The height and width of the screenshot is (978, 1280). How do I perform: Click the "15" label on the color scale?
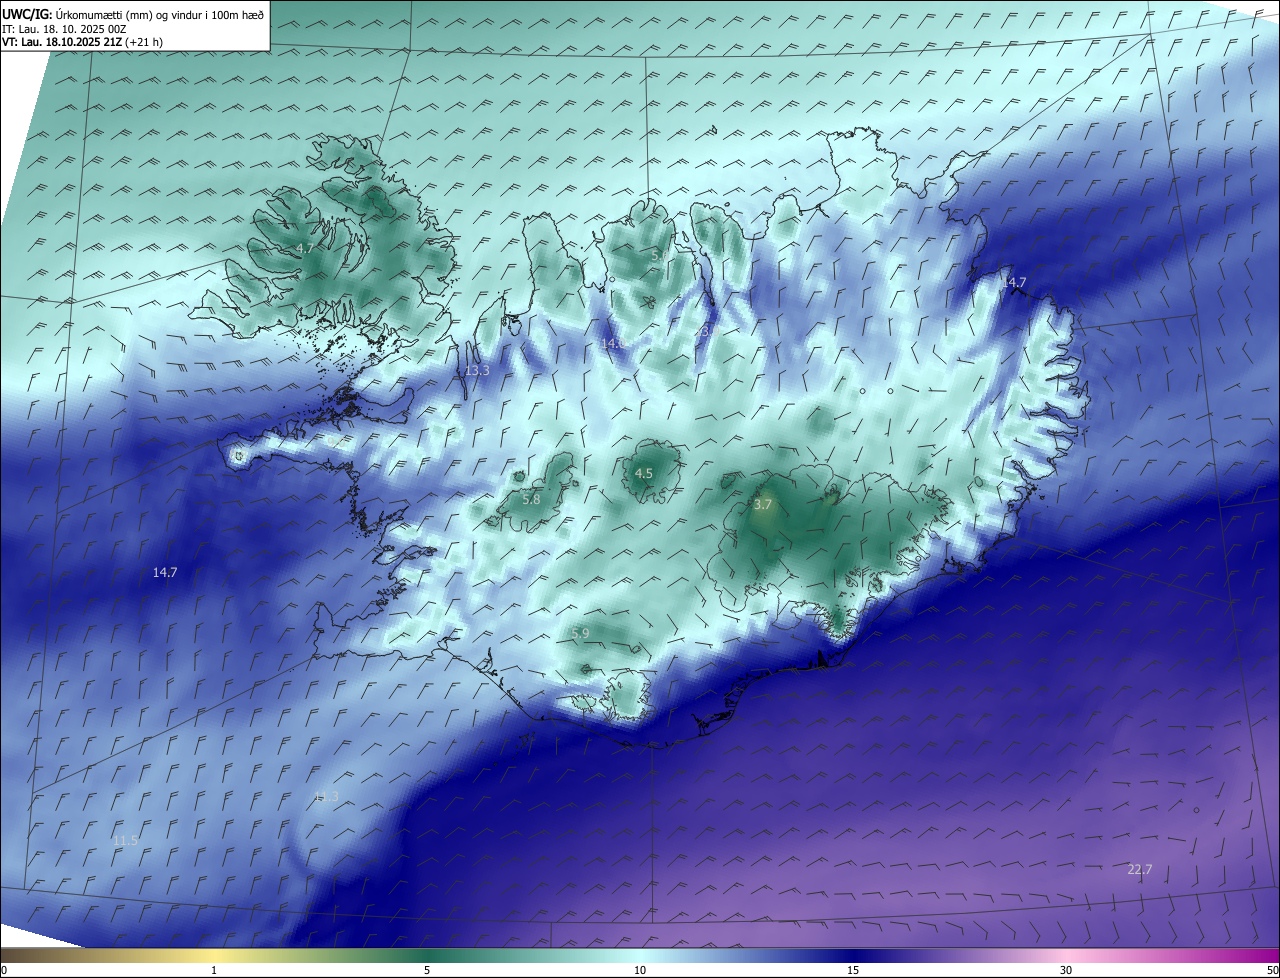click(x=853, y=971)
